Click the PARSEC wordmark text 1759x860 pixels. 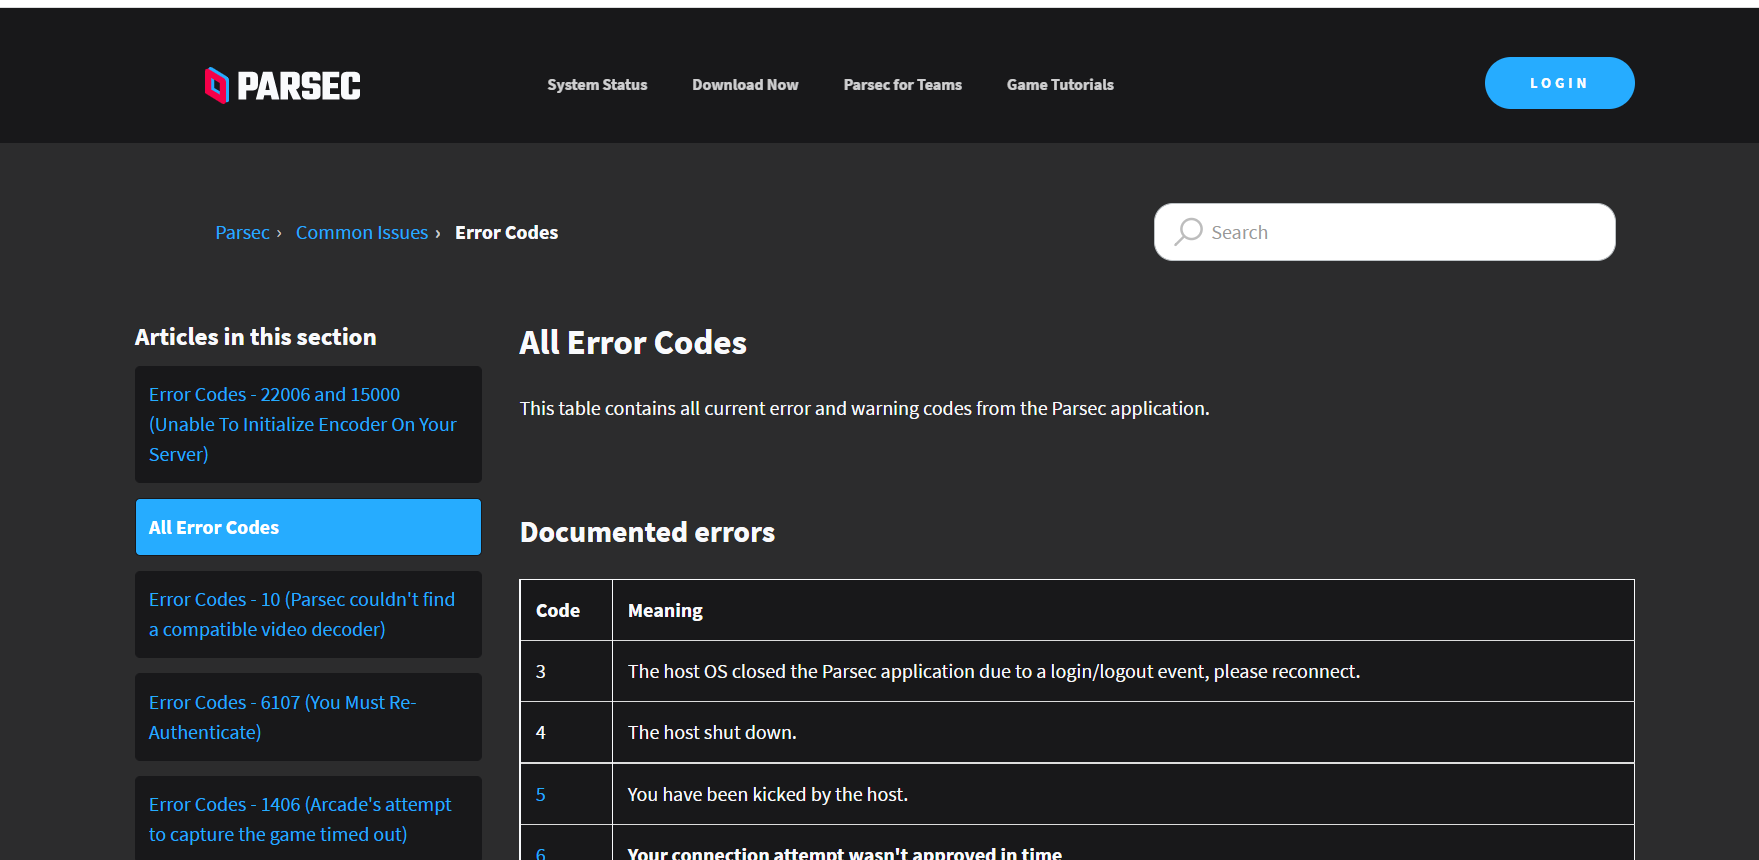[299, 86]
